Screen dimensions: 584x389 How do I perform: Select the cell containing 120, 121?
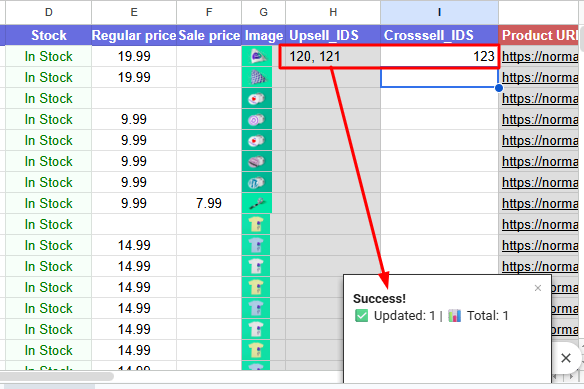pyautogui.click(x=333, y=56)
